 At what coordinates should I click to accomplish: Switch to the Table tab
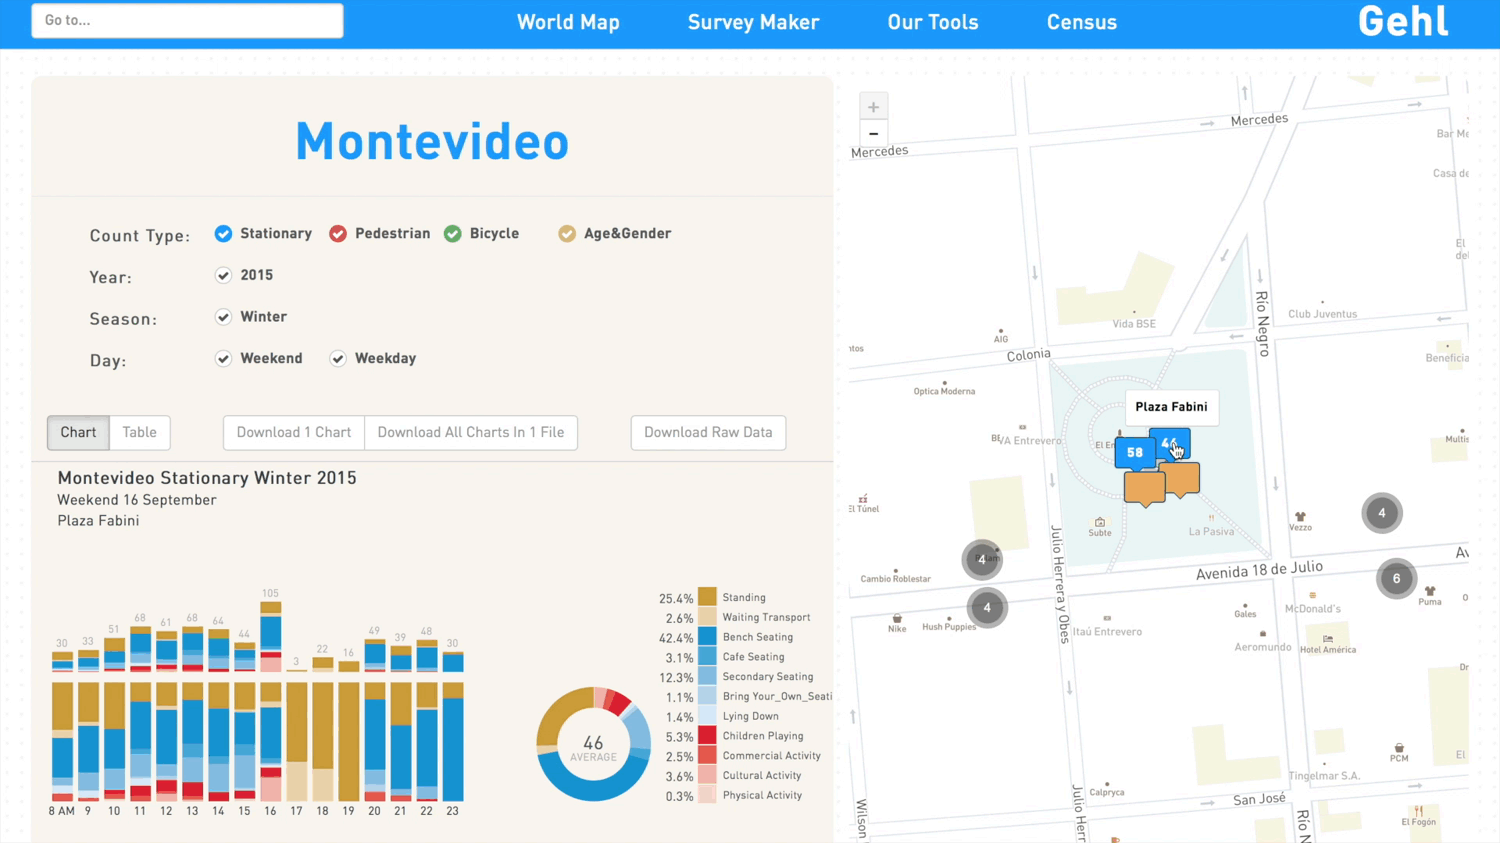(139, 432)
